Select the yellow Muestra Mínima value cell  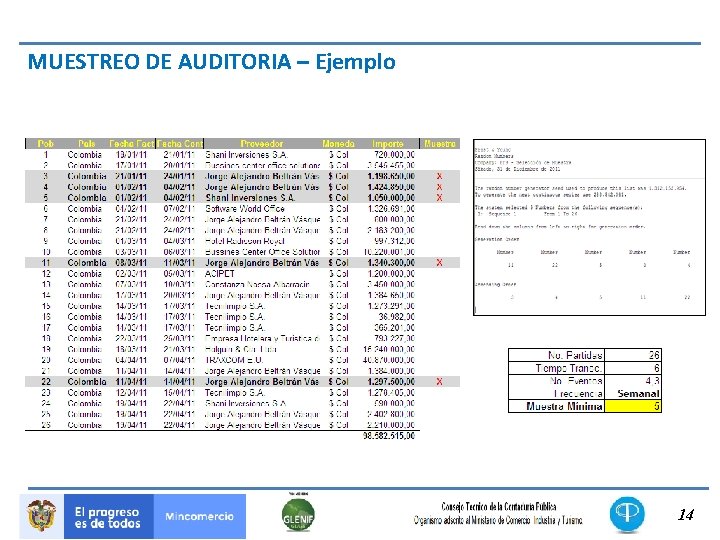click(633, 406)
